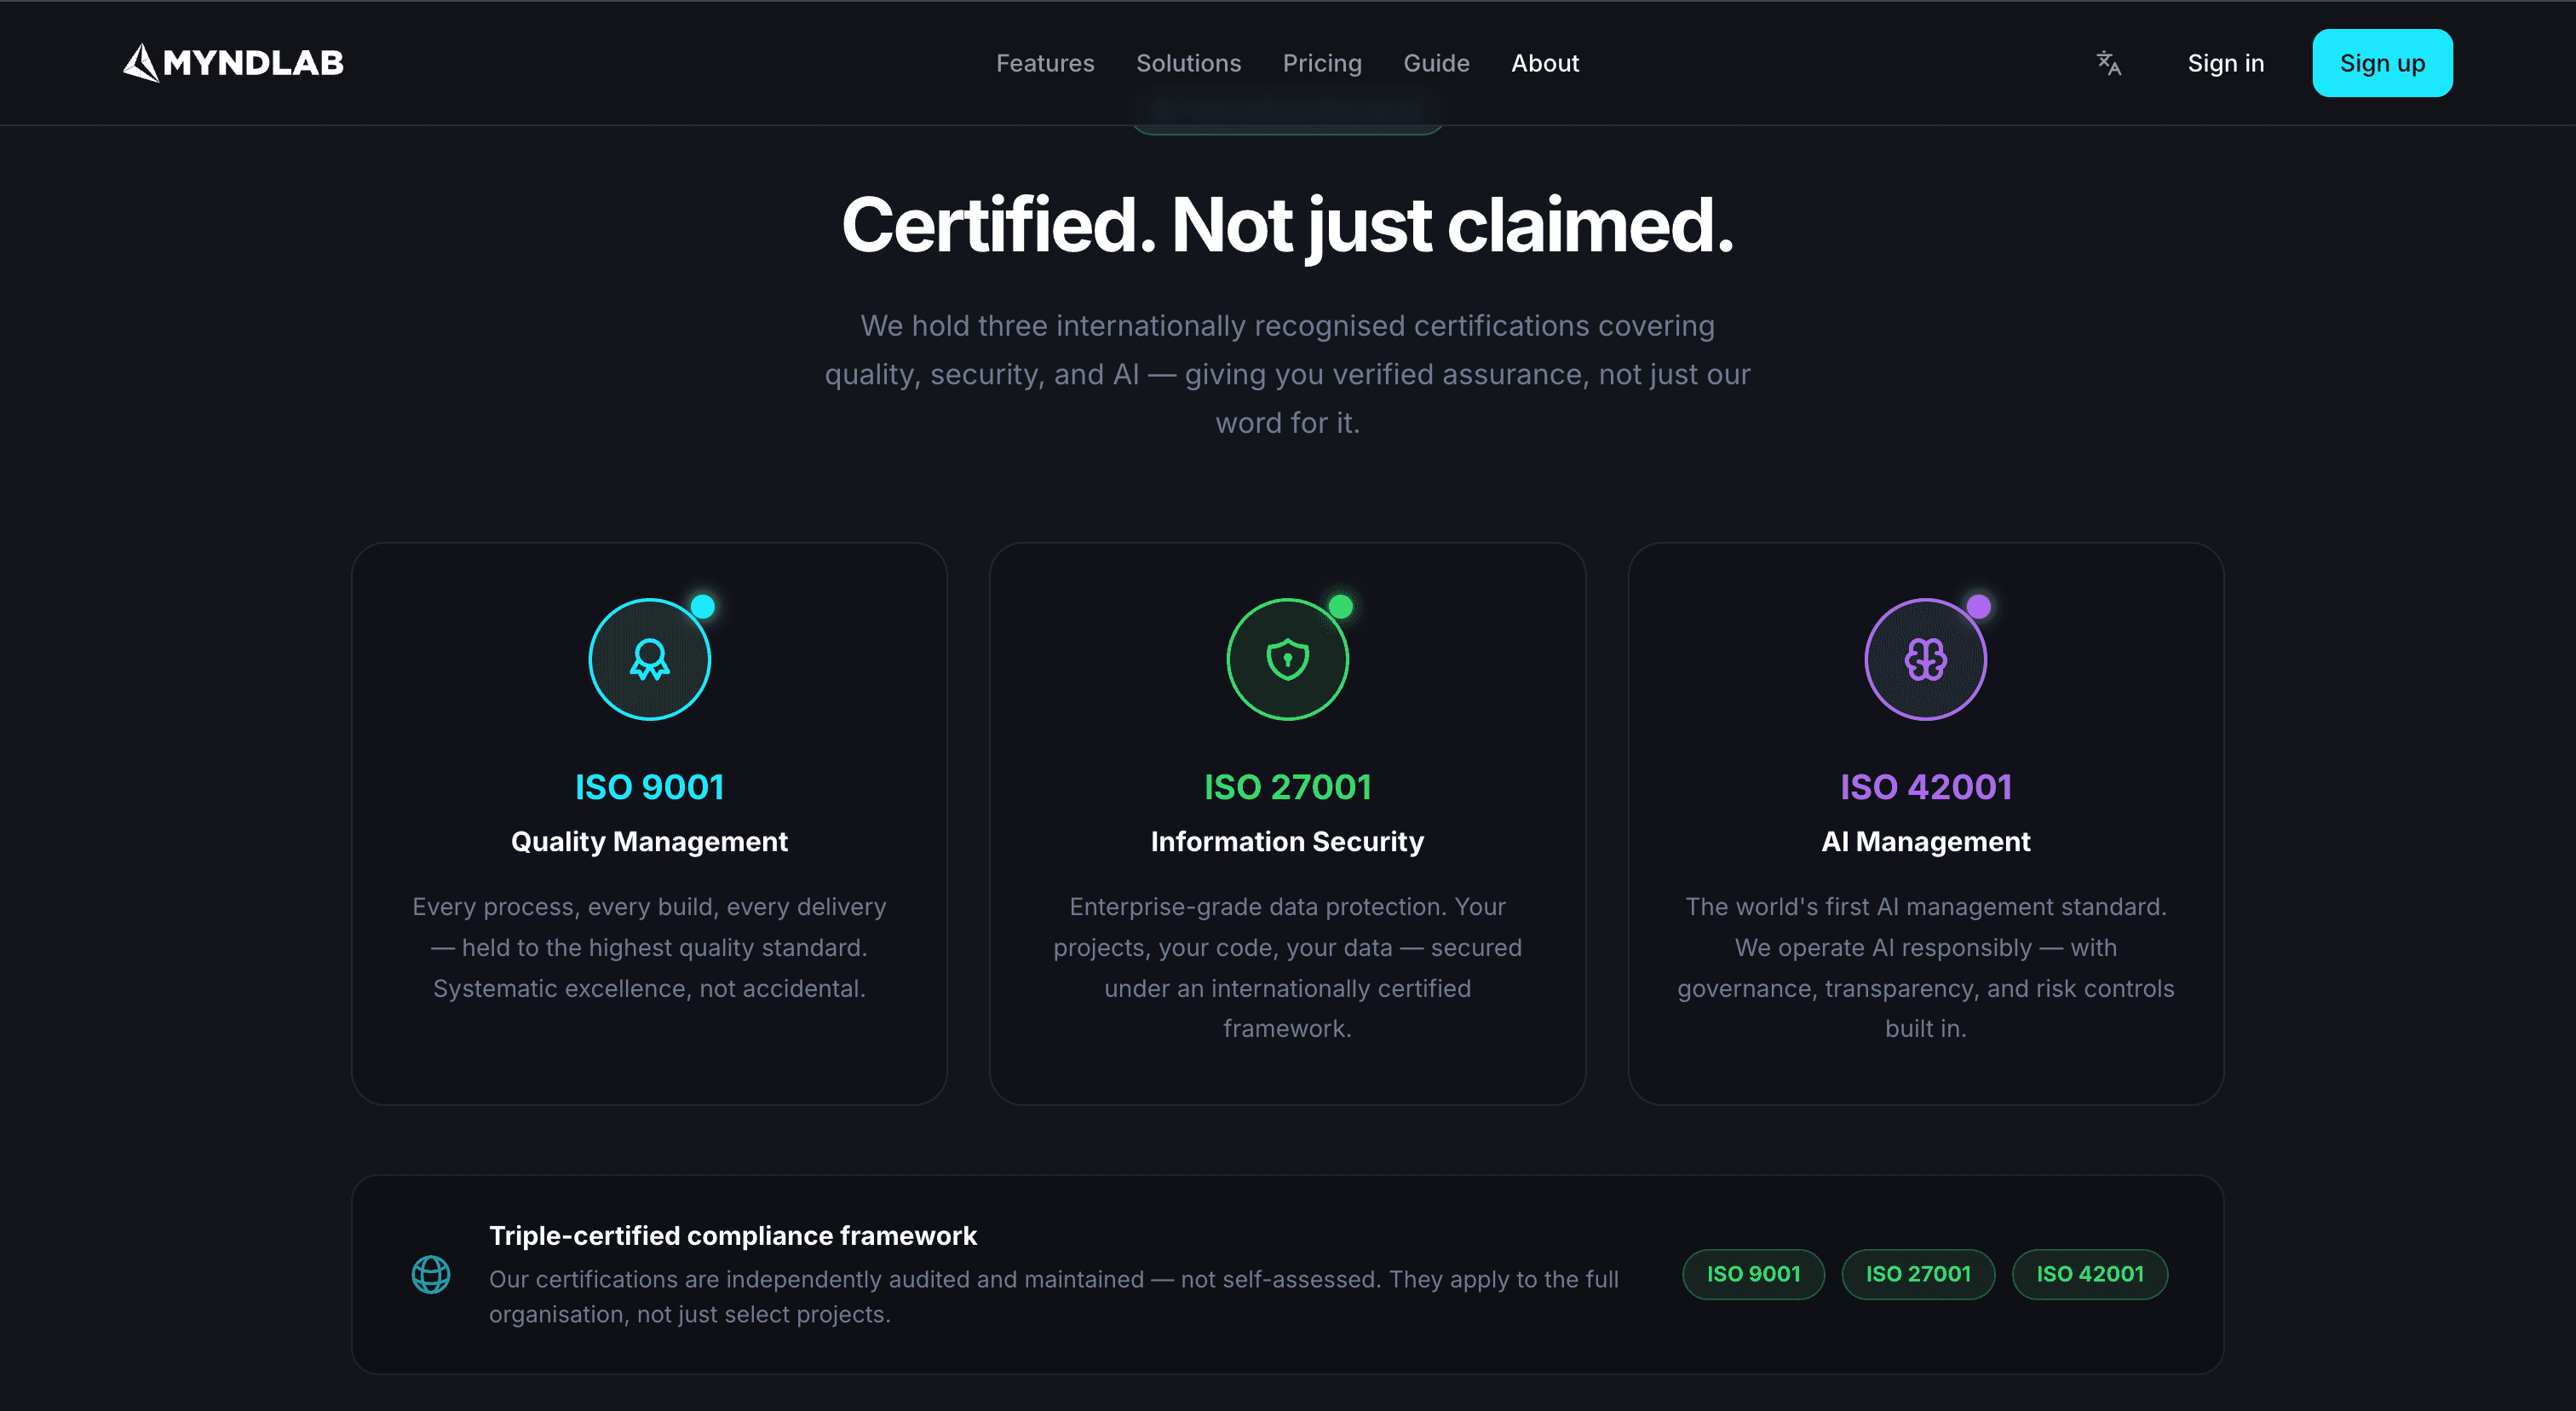The image size is (2576, 1411).
Task: Open the Features menu item
Action: 1045,62
